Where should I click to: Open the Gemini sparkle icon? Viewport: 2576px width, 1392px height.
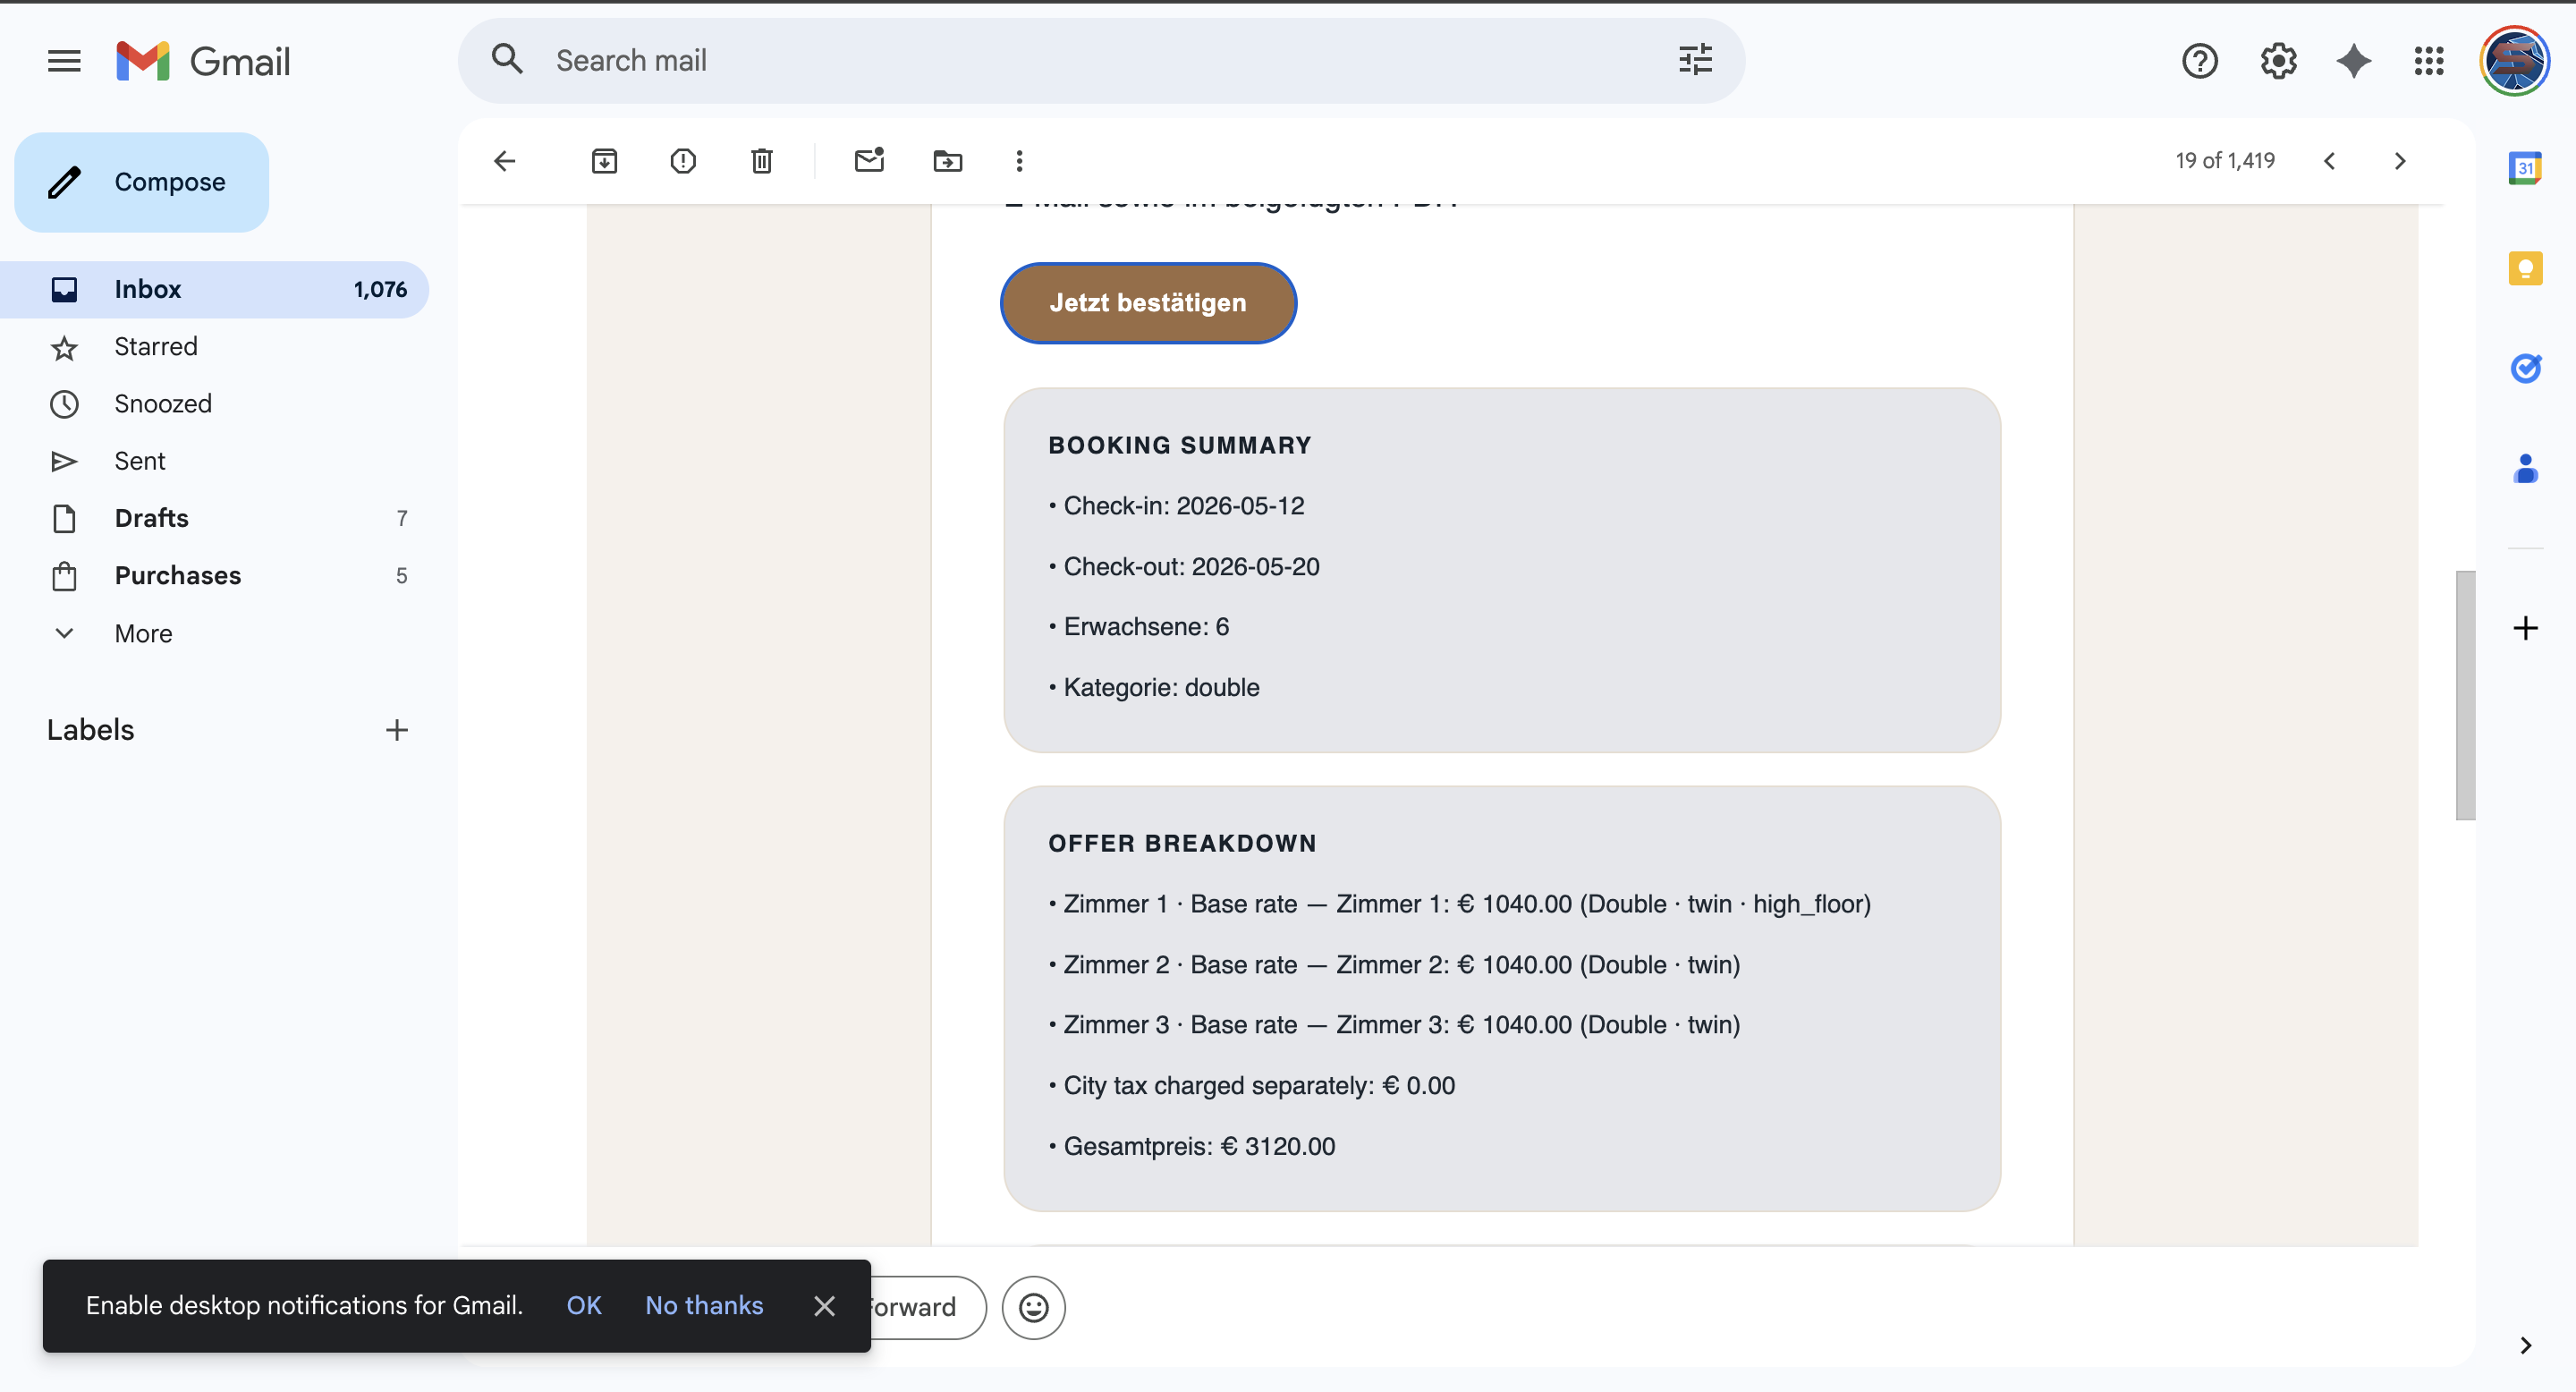coord(2354,61)
